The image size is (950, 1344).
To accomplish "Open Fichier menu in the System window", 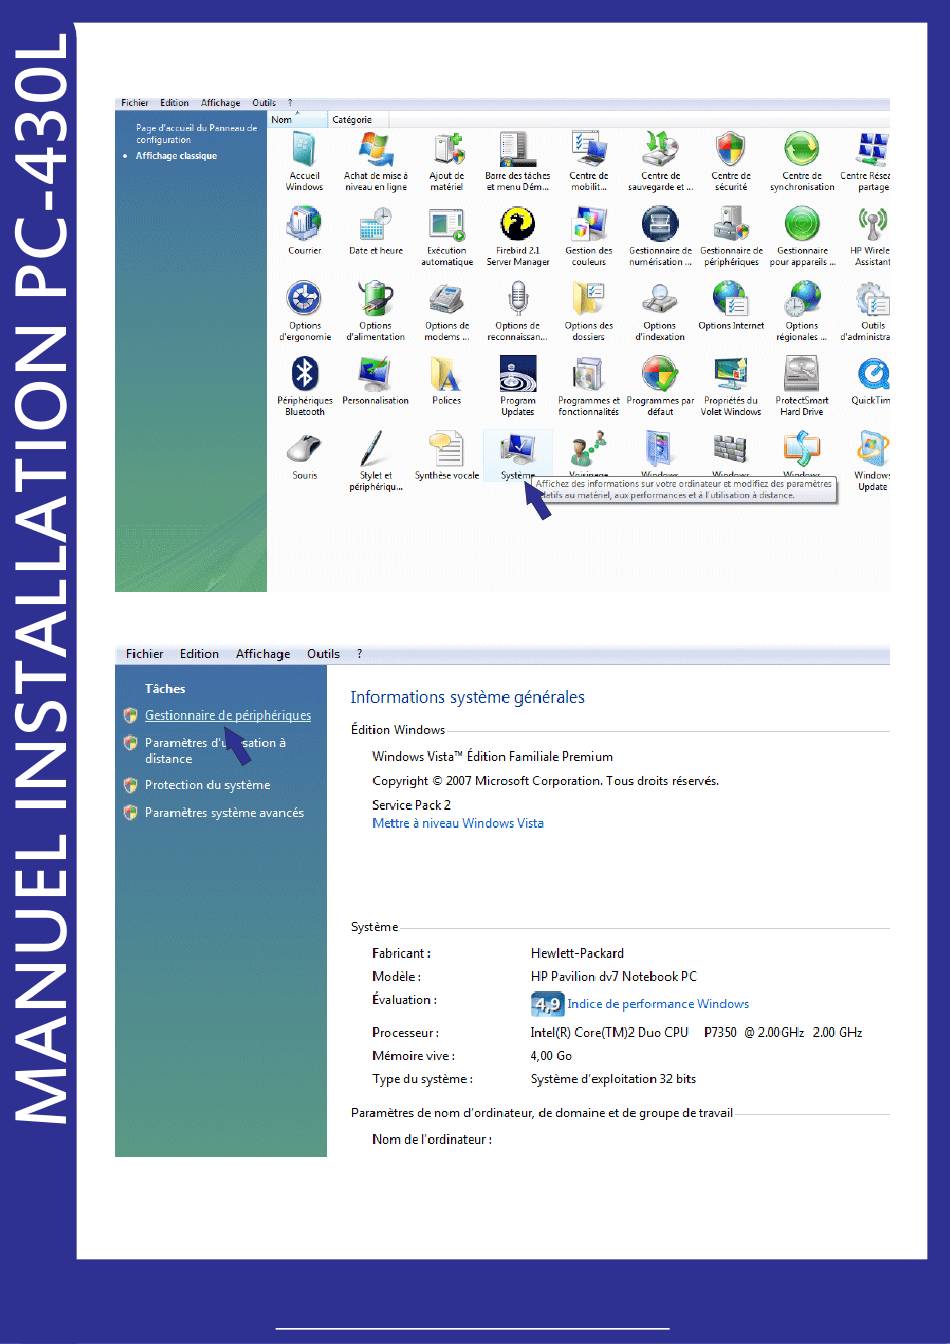I will point(145,654).
